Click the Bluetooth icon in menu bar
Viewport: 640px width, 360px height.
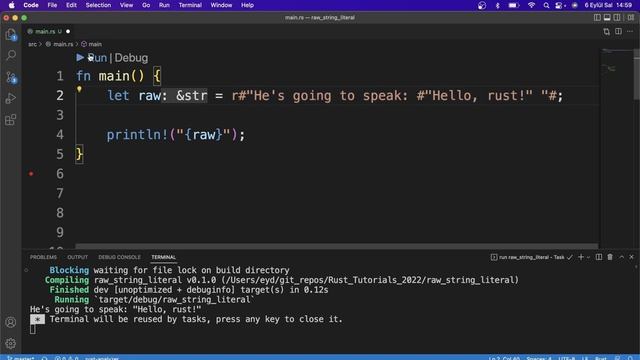[x=498, y=5]
